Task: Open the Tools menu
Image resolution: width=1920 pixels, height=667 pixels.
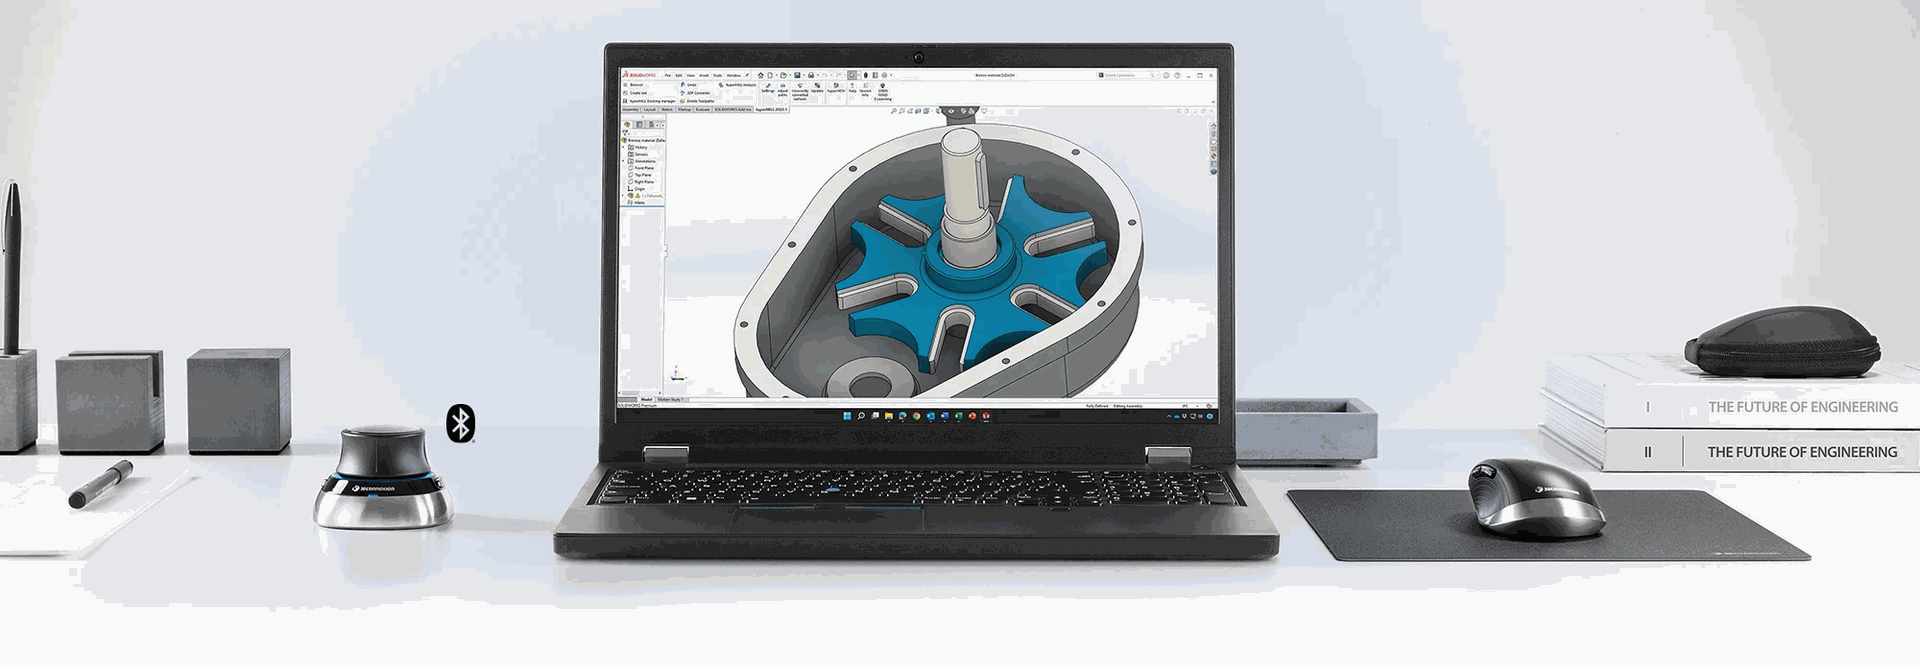Action: [717, 75]
